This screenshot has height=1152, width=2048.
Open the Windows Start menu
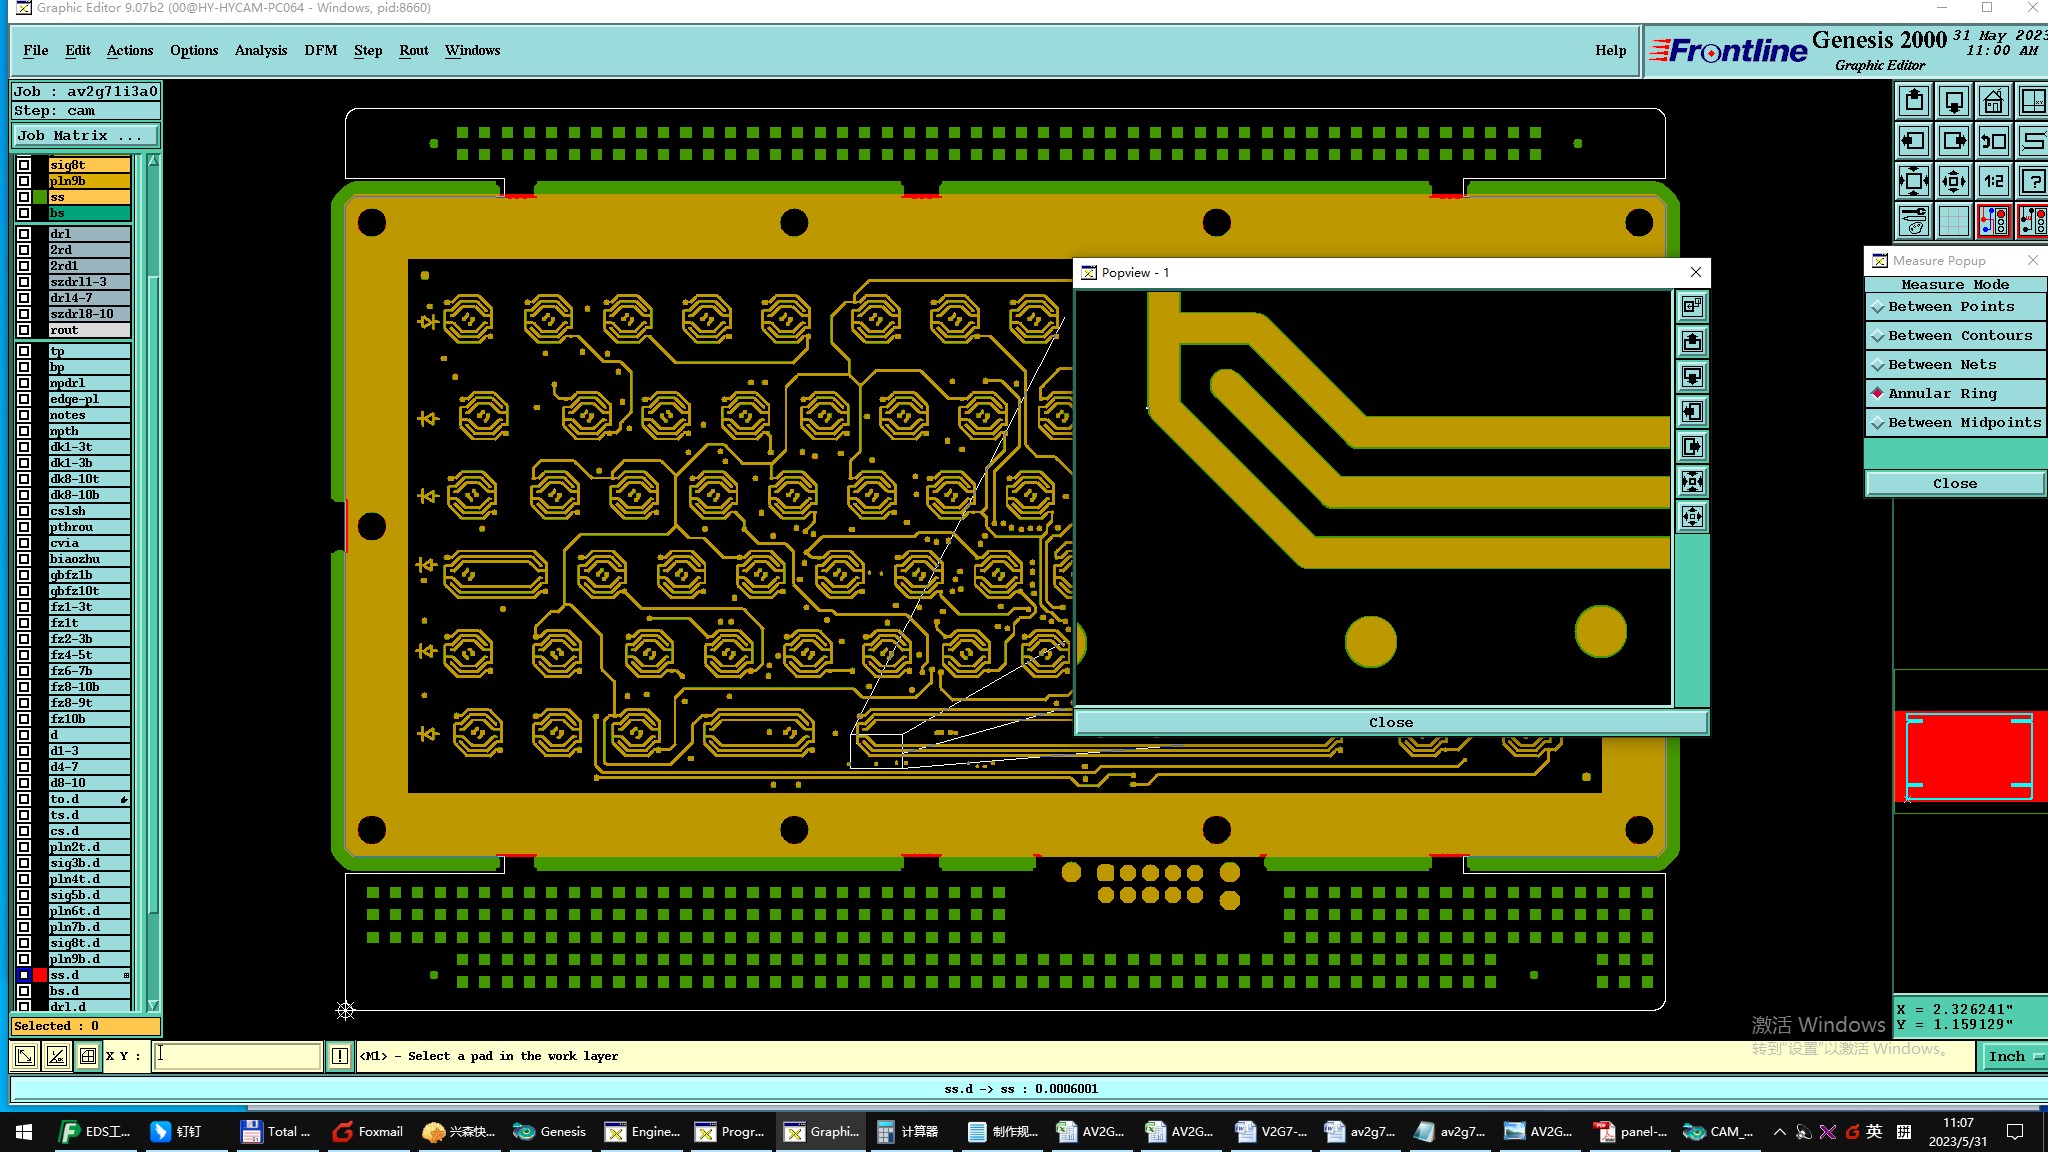24,1131
